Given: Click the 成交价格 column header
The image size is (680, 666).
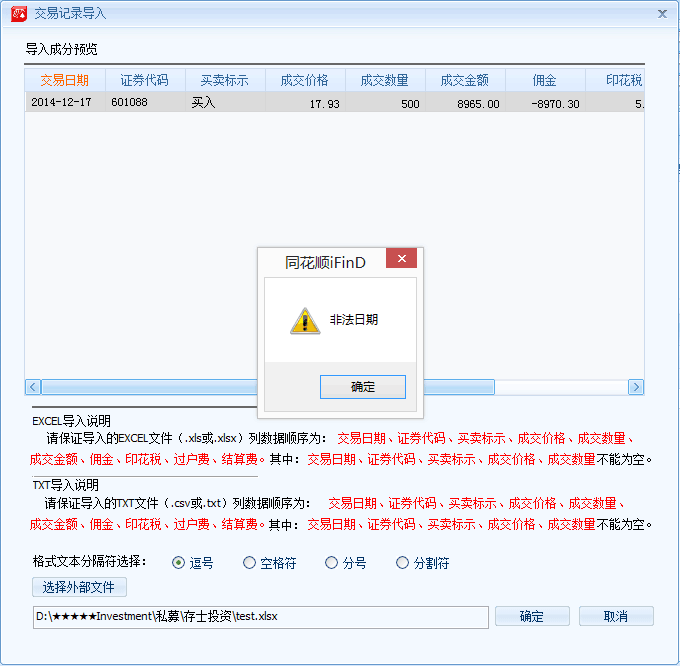Looking at the screenshot, I should point(305,80).
